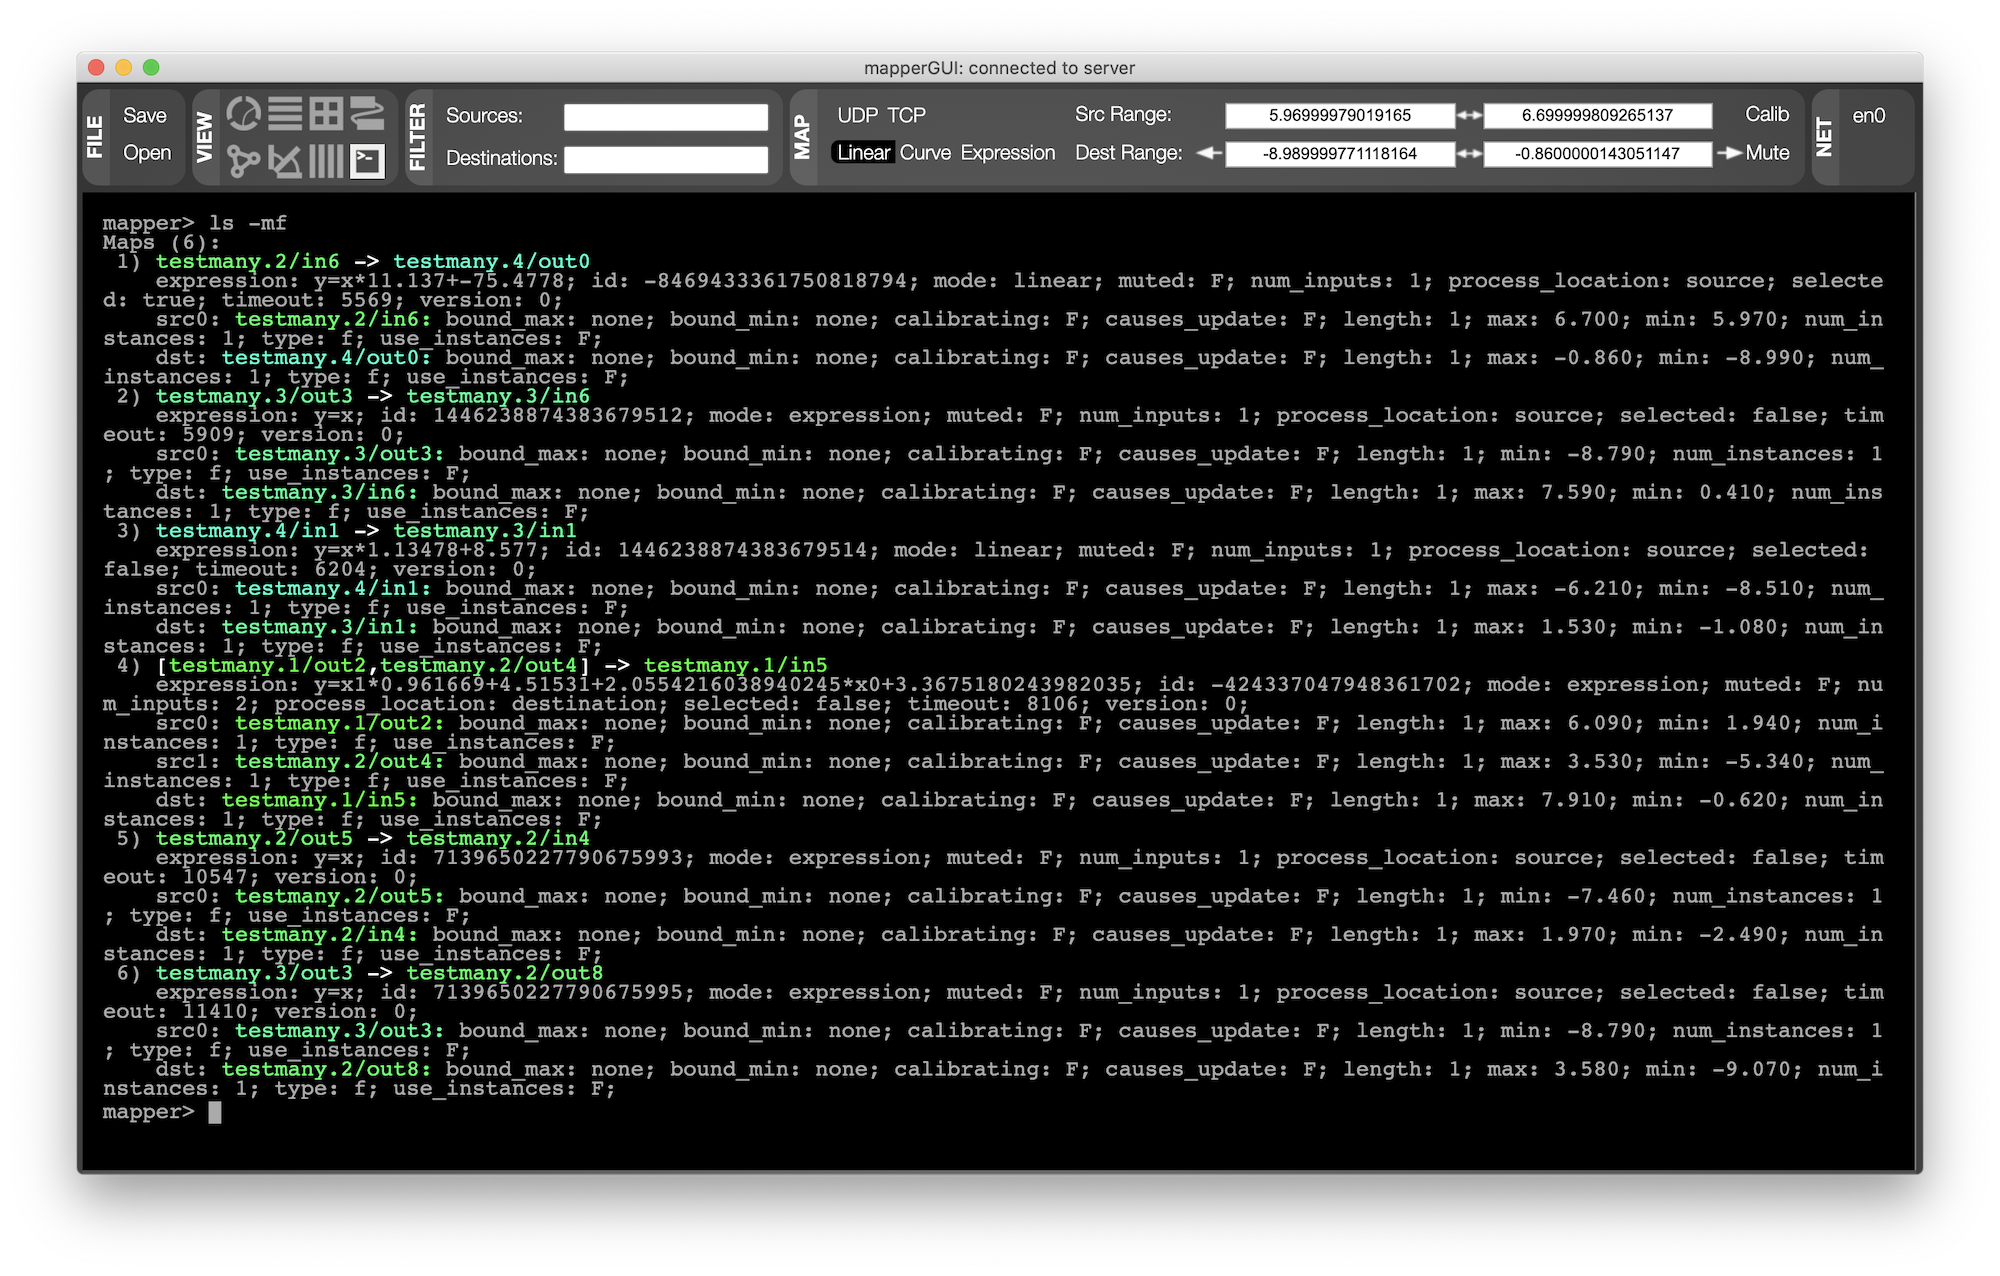Viewport: 2000px width, 1276px height.
Task: Swap source range min and max arrows
Action: coord(1469,115)
